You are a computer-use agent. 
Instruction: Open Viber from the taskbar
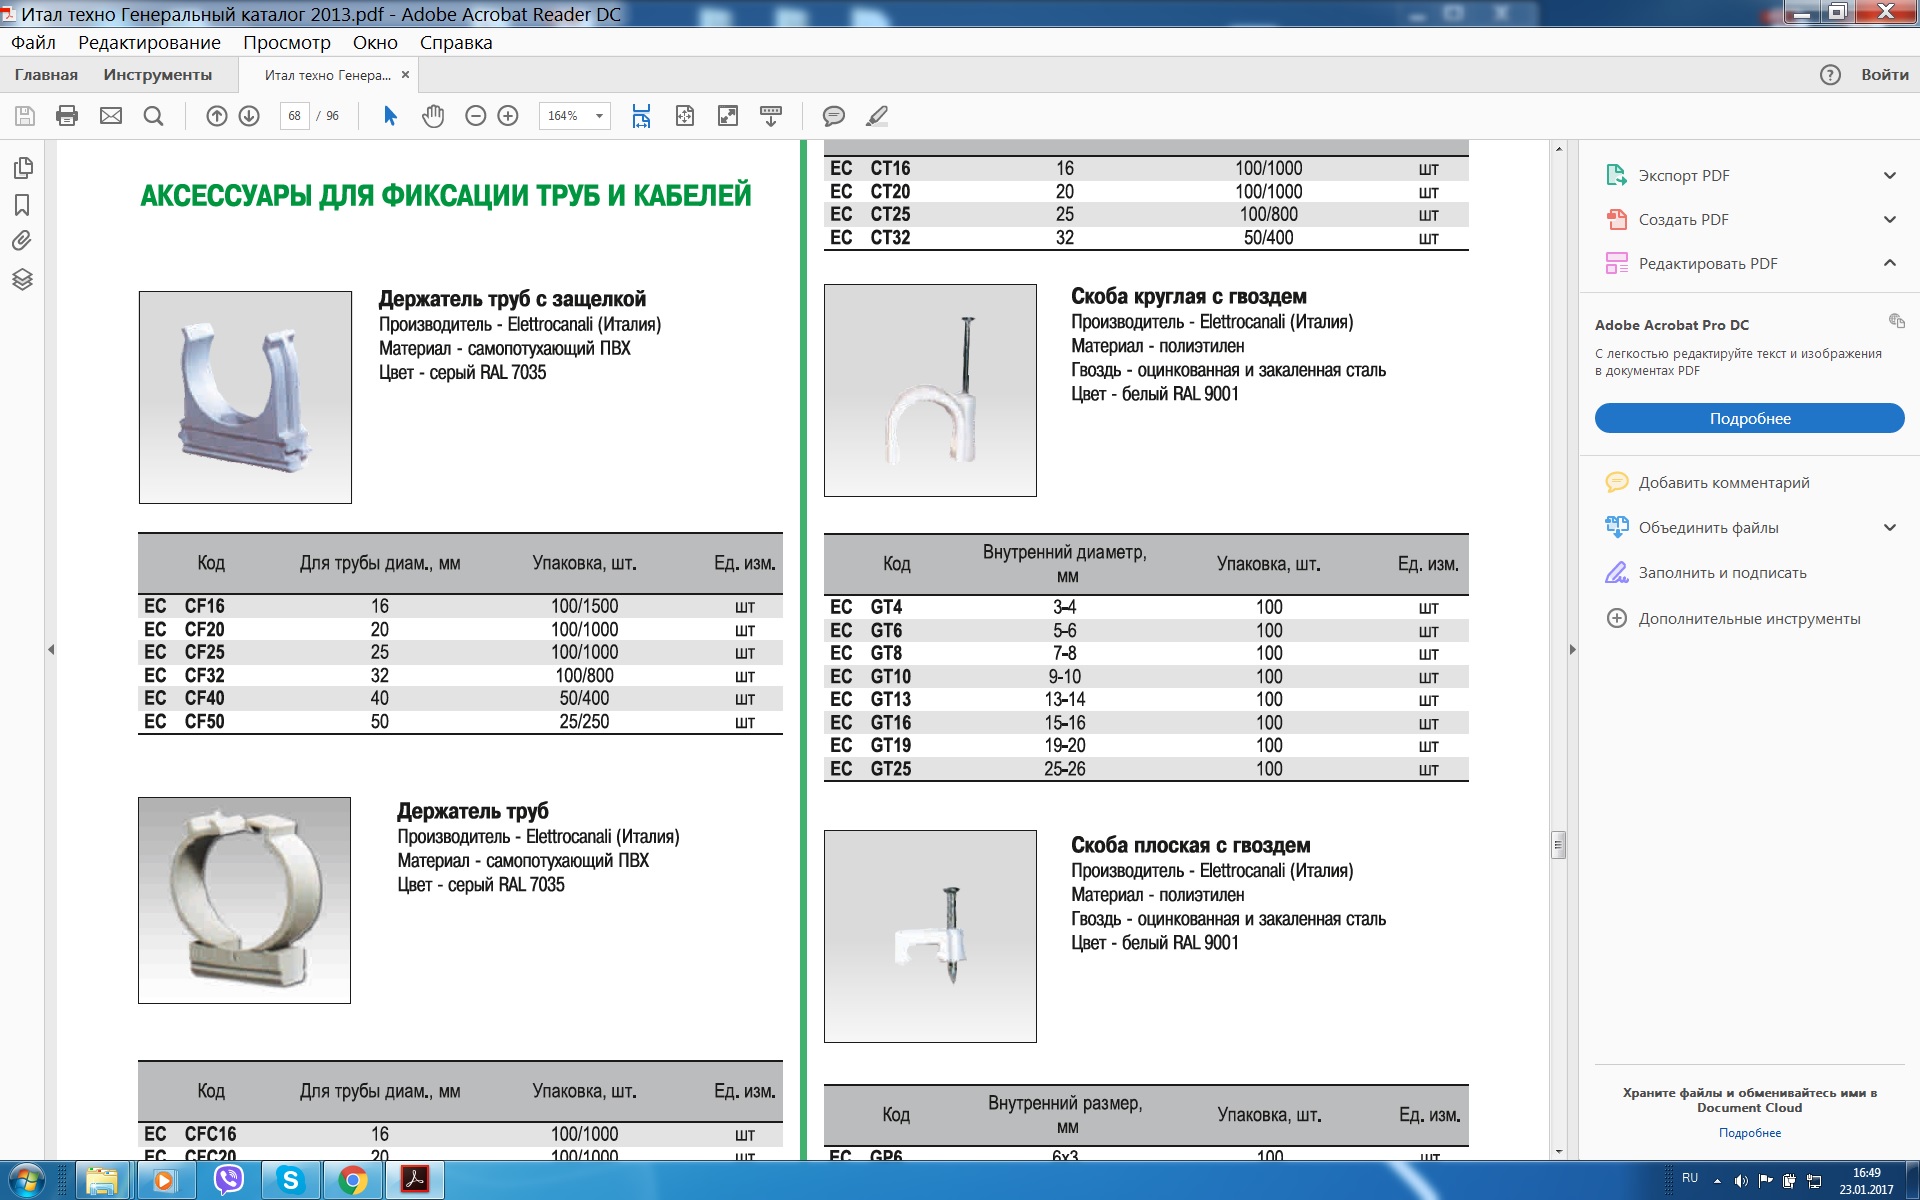[229, 1181]
